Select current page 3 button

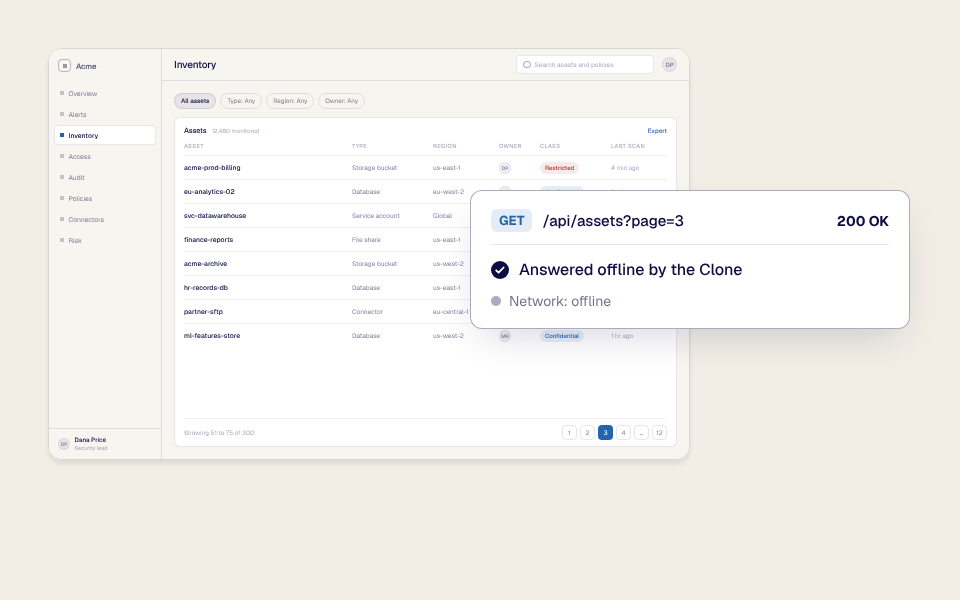(x=605, y=432)
